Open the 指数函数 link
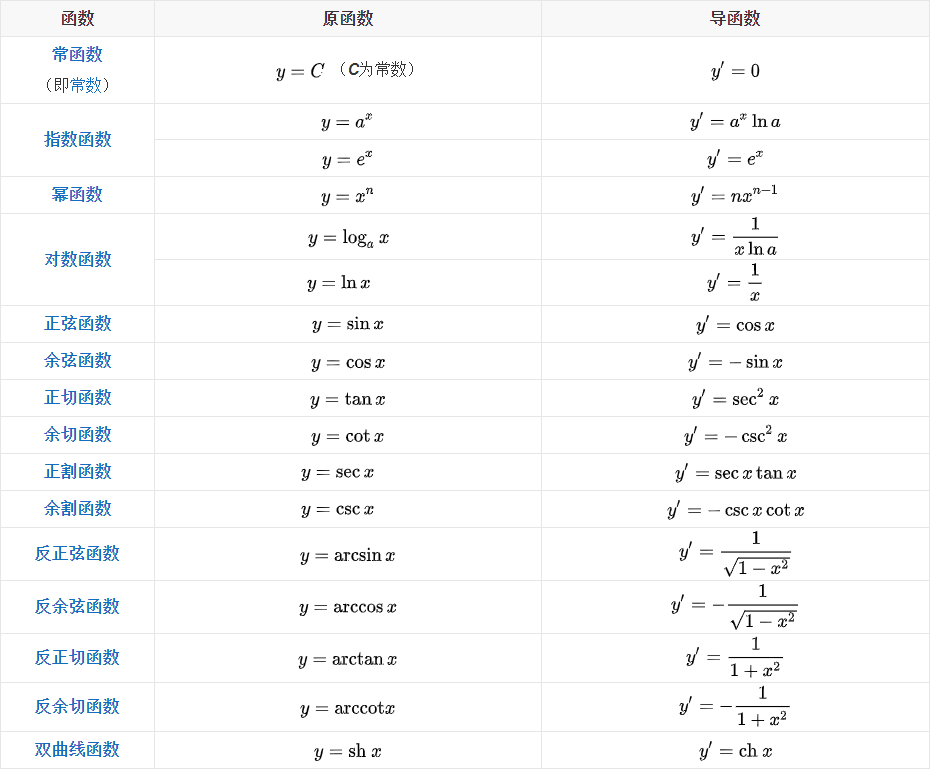This screenshot has height=771, width=932. click(77, 140)
